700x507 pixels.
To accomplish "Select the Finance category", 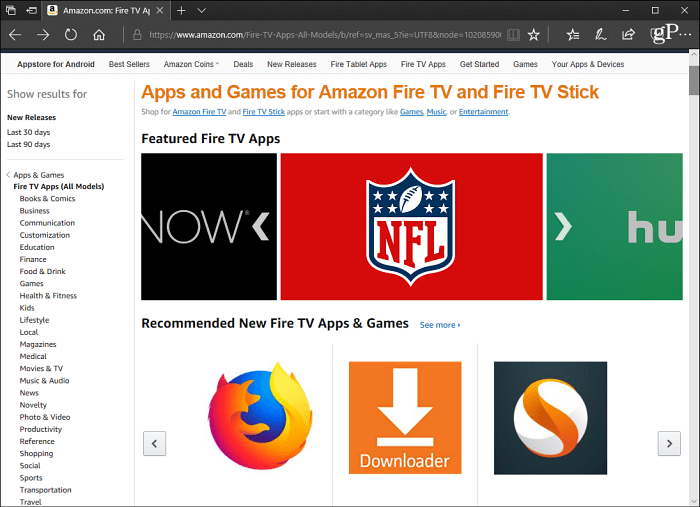I will [x=33, y=259].
